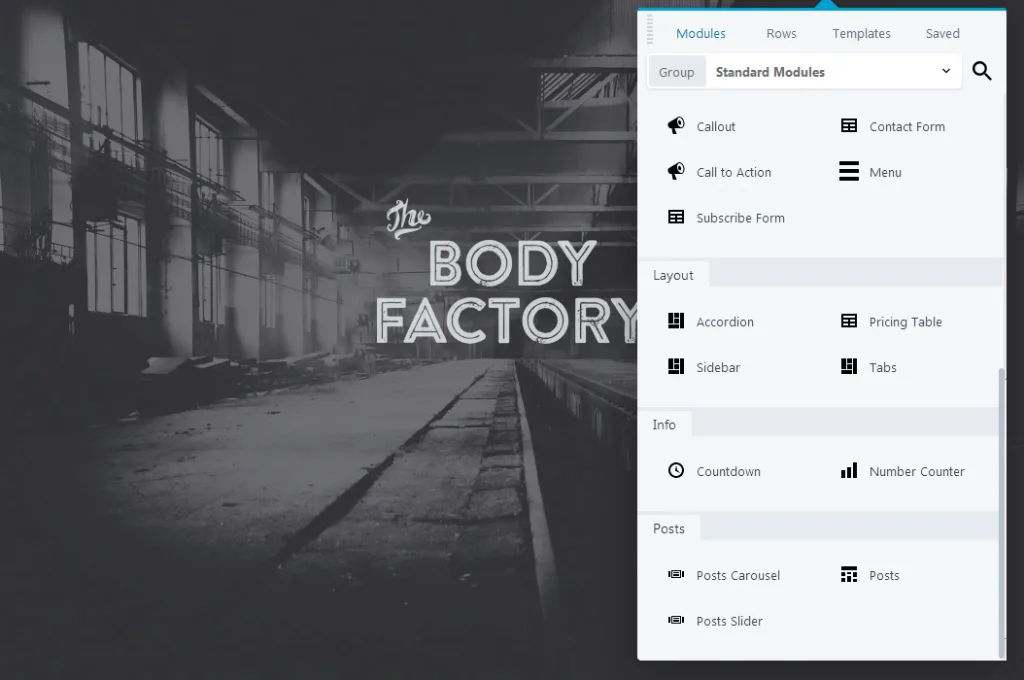Click the slider icon beside Posts Slider
This screenshot has height=680, width=1024.
point(676,620)
